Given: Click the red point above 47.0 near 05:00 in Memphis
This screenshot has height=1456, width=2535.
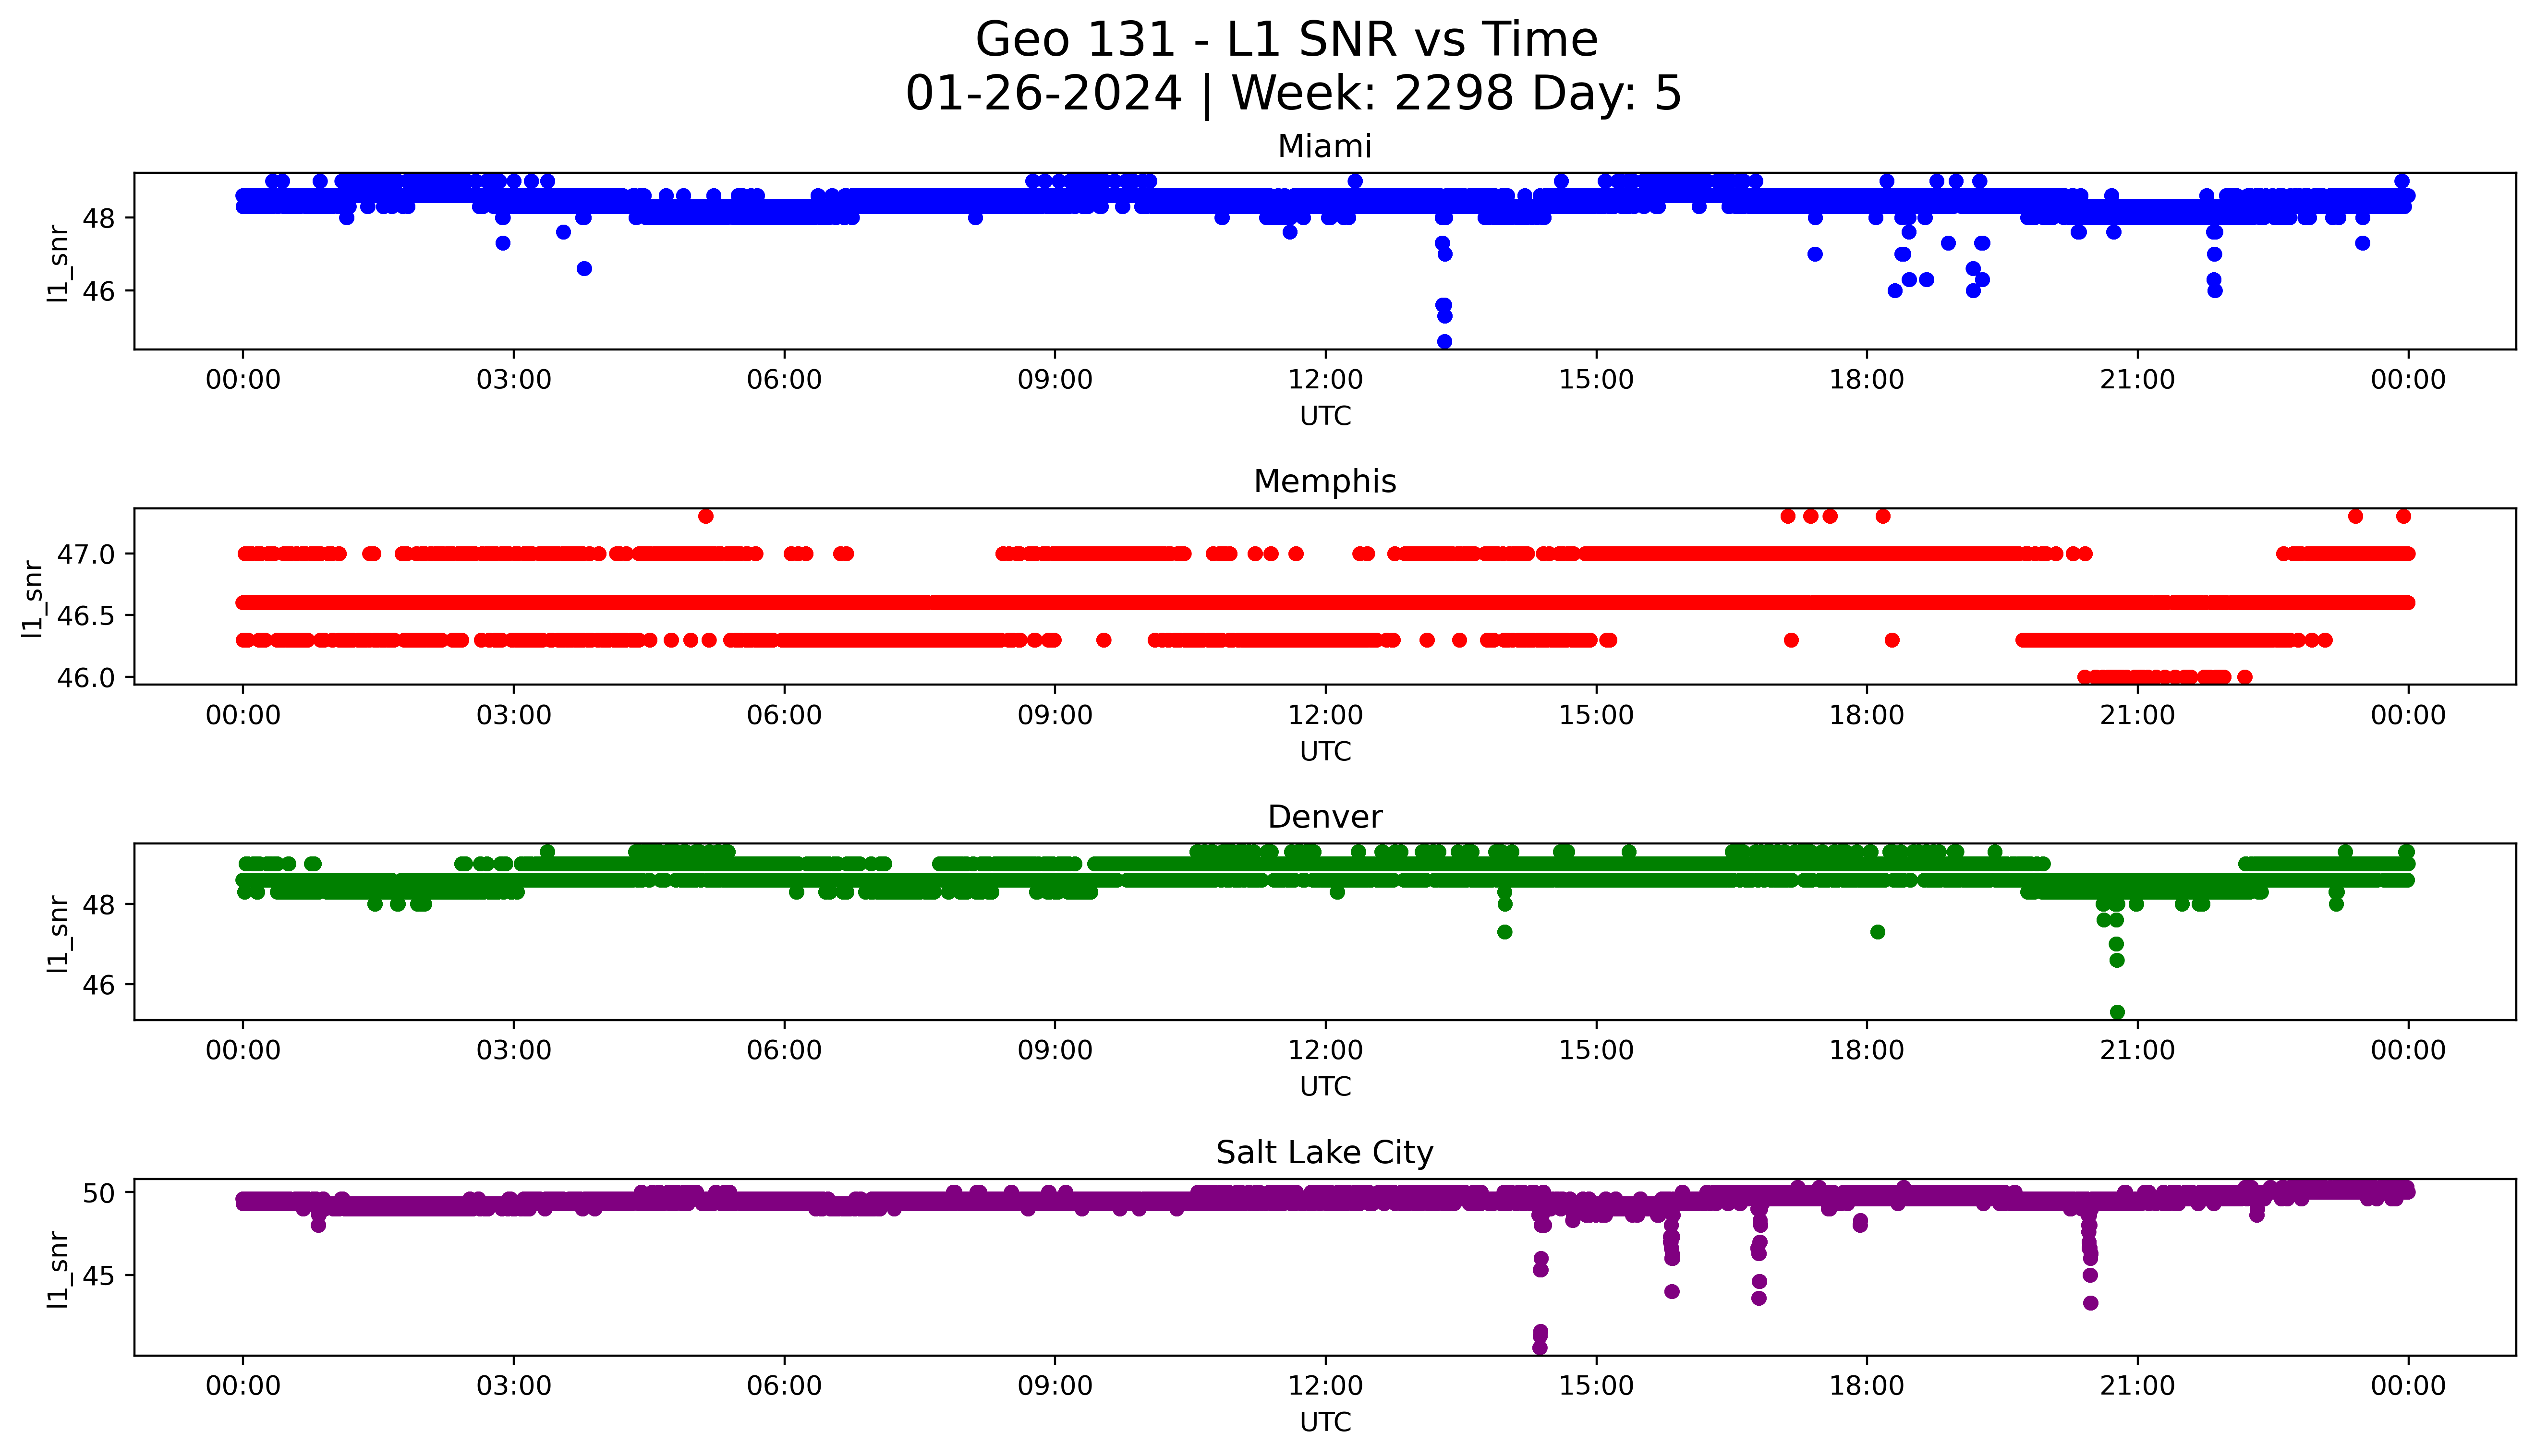Looking at the screenshot, I should (706, 516).
